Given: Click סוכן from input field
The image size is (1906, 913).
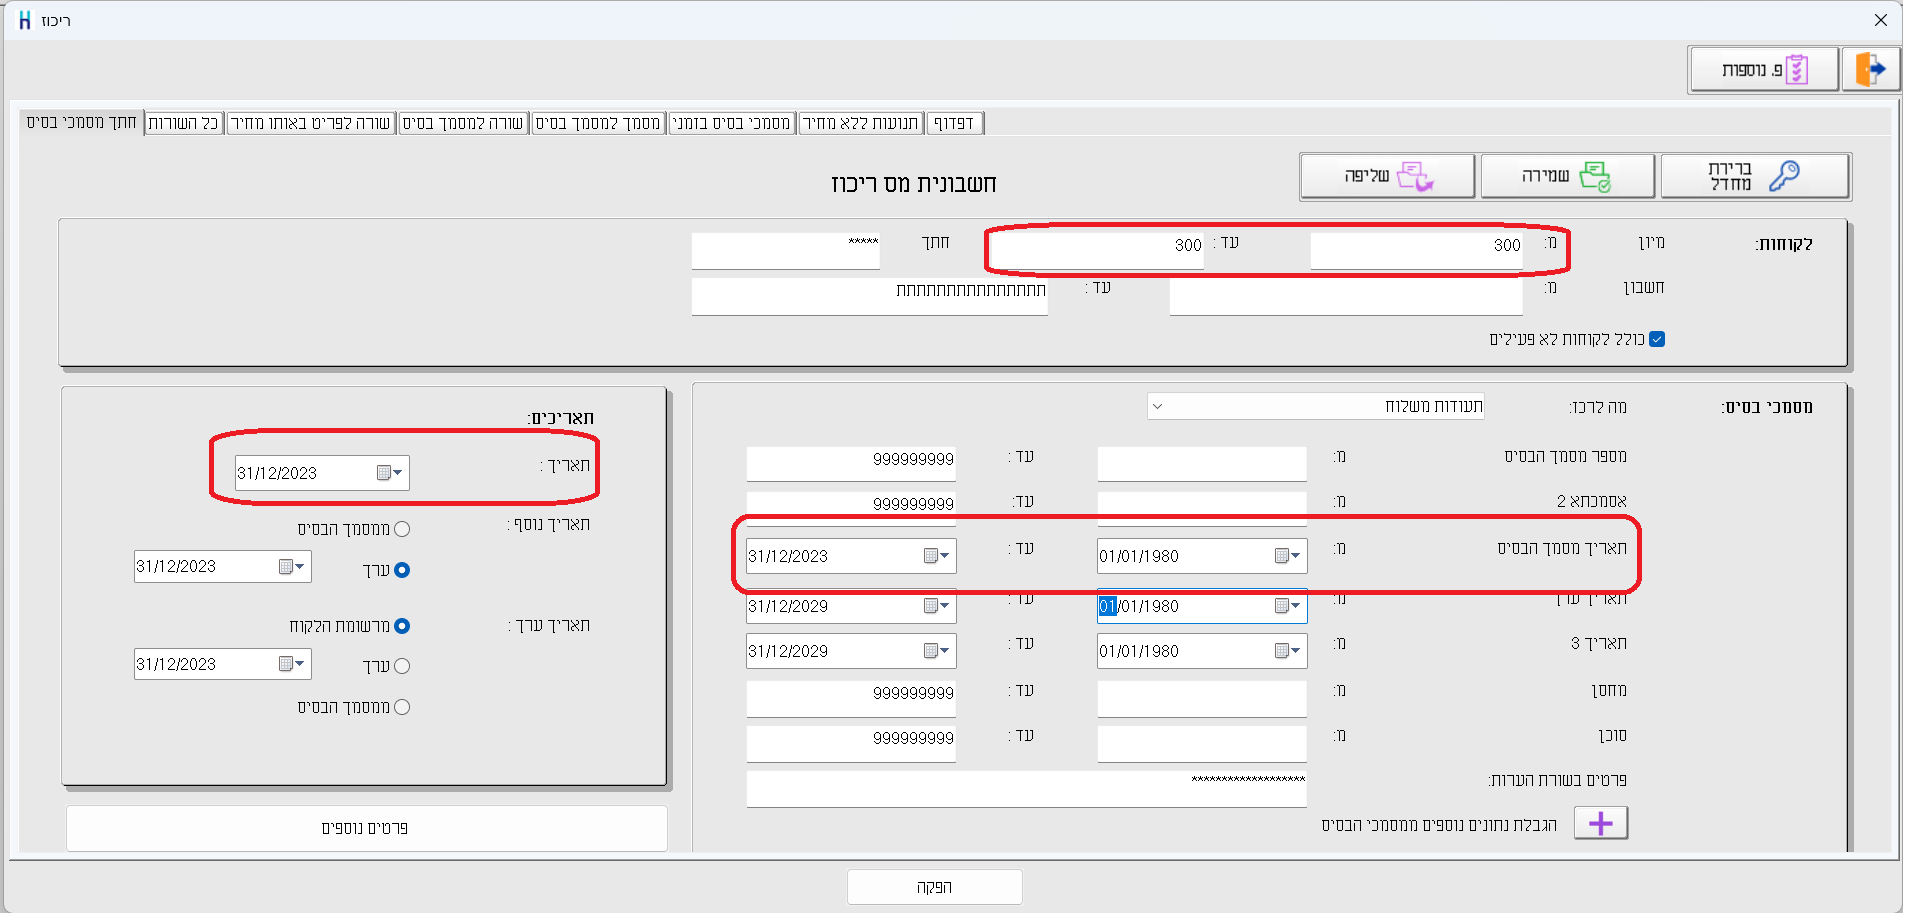Looking at the screenshot, I should click(1202, 743).
